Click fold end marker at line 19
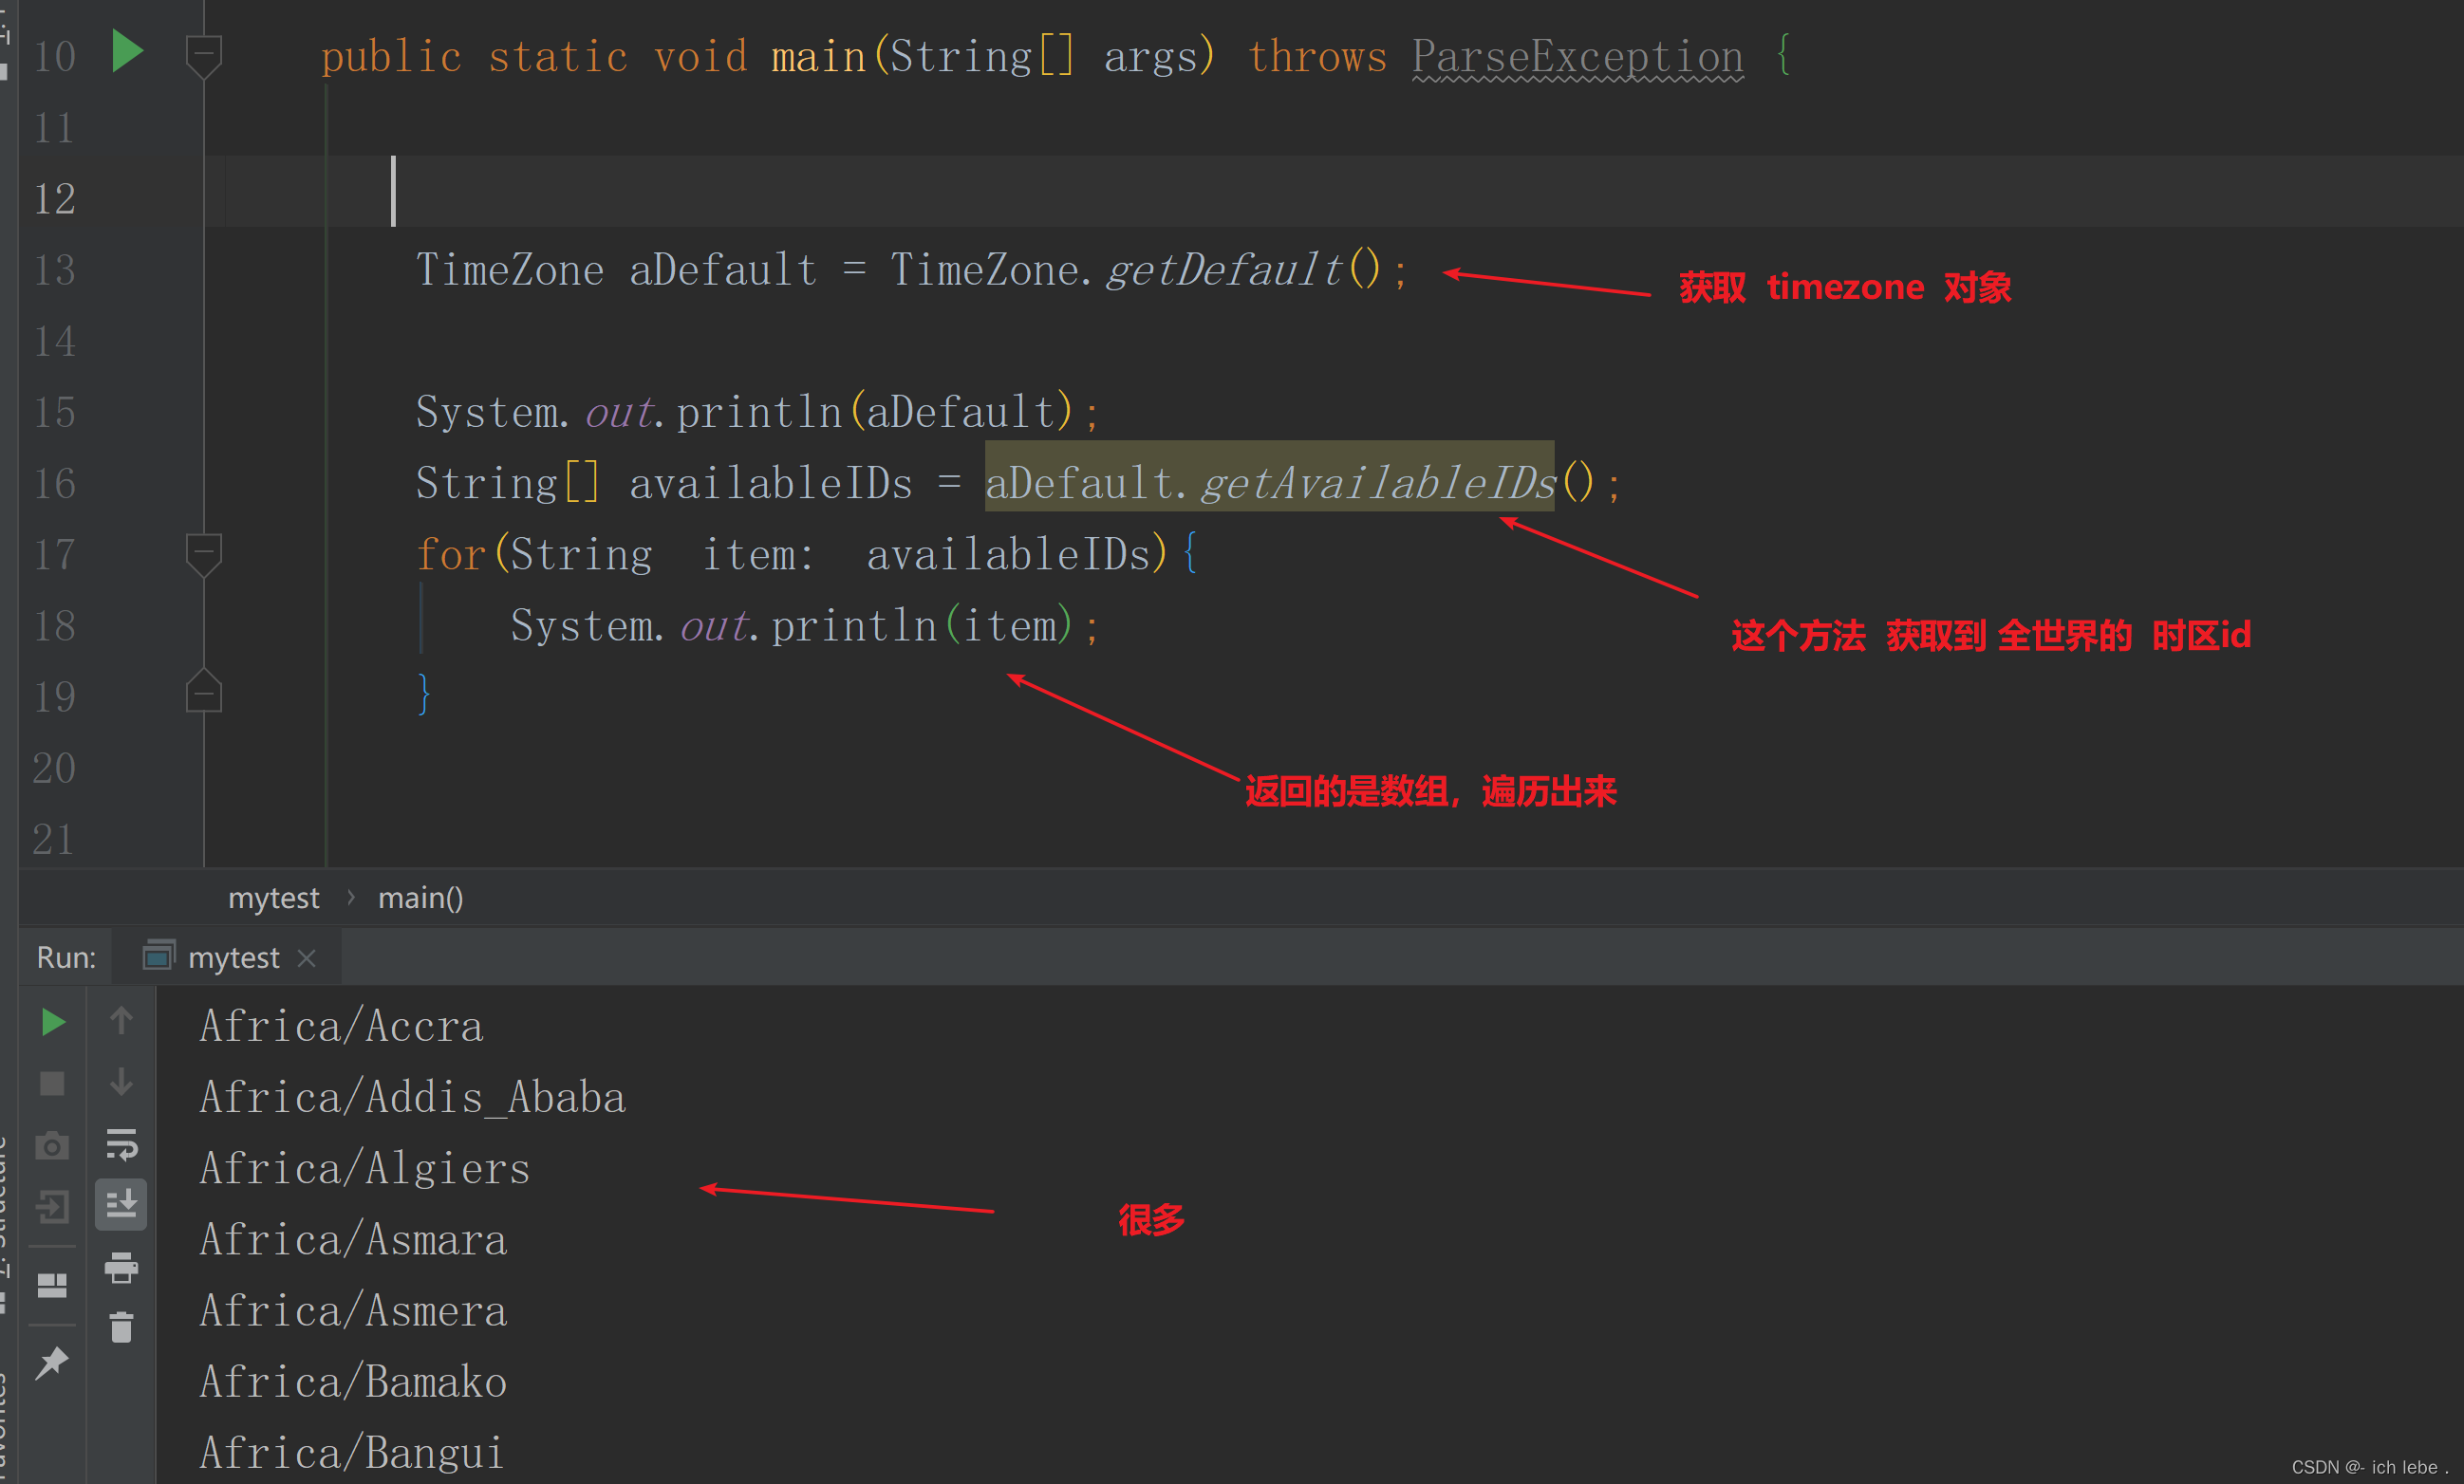 pyautogui.click(x=204, y=693)
